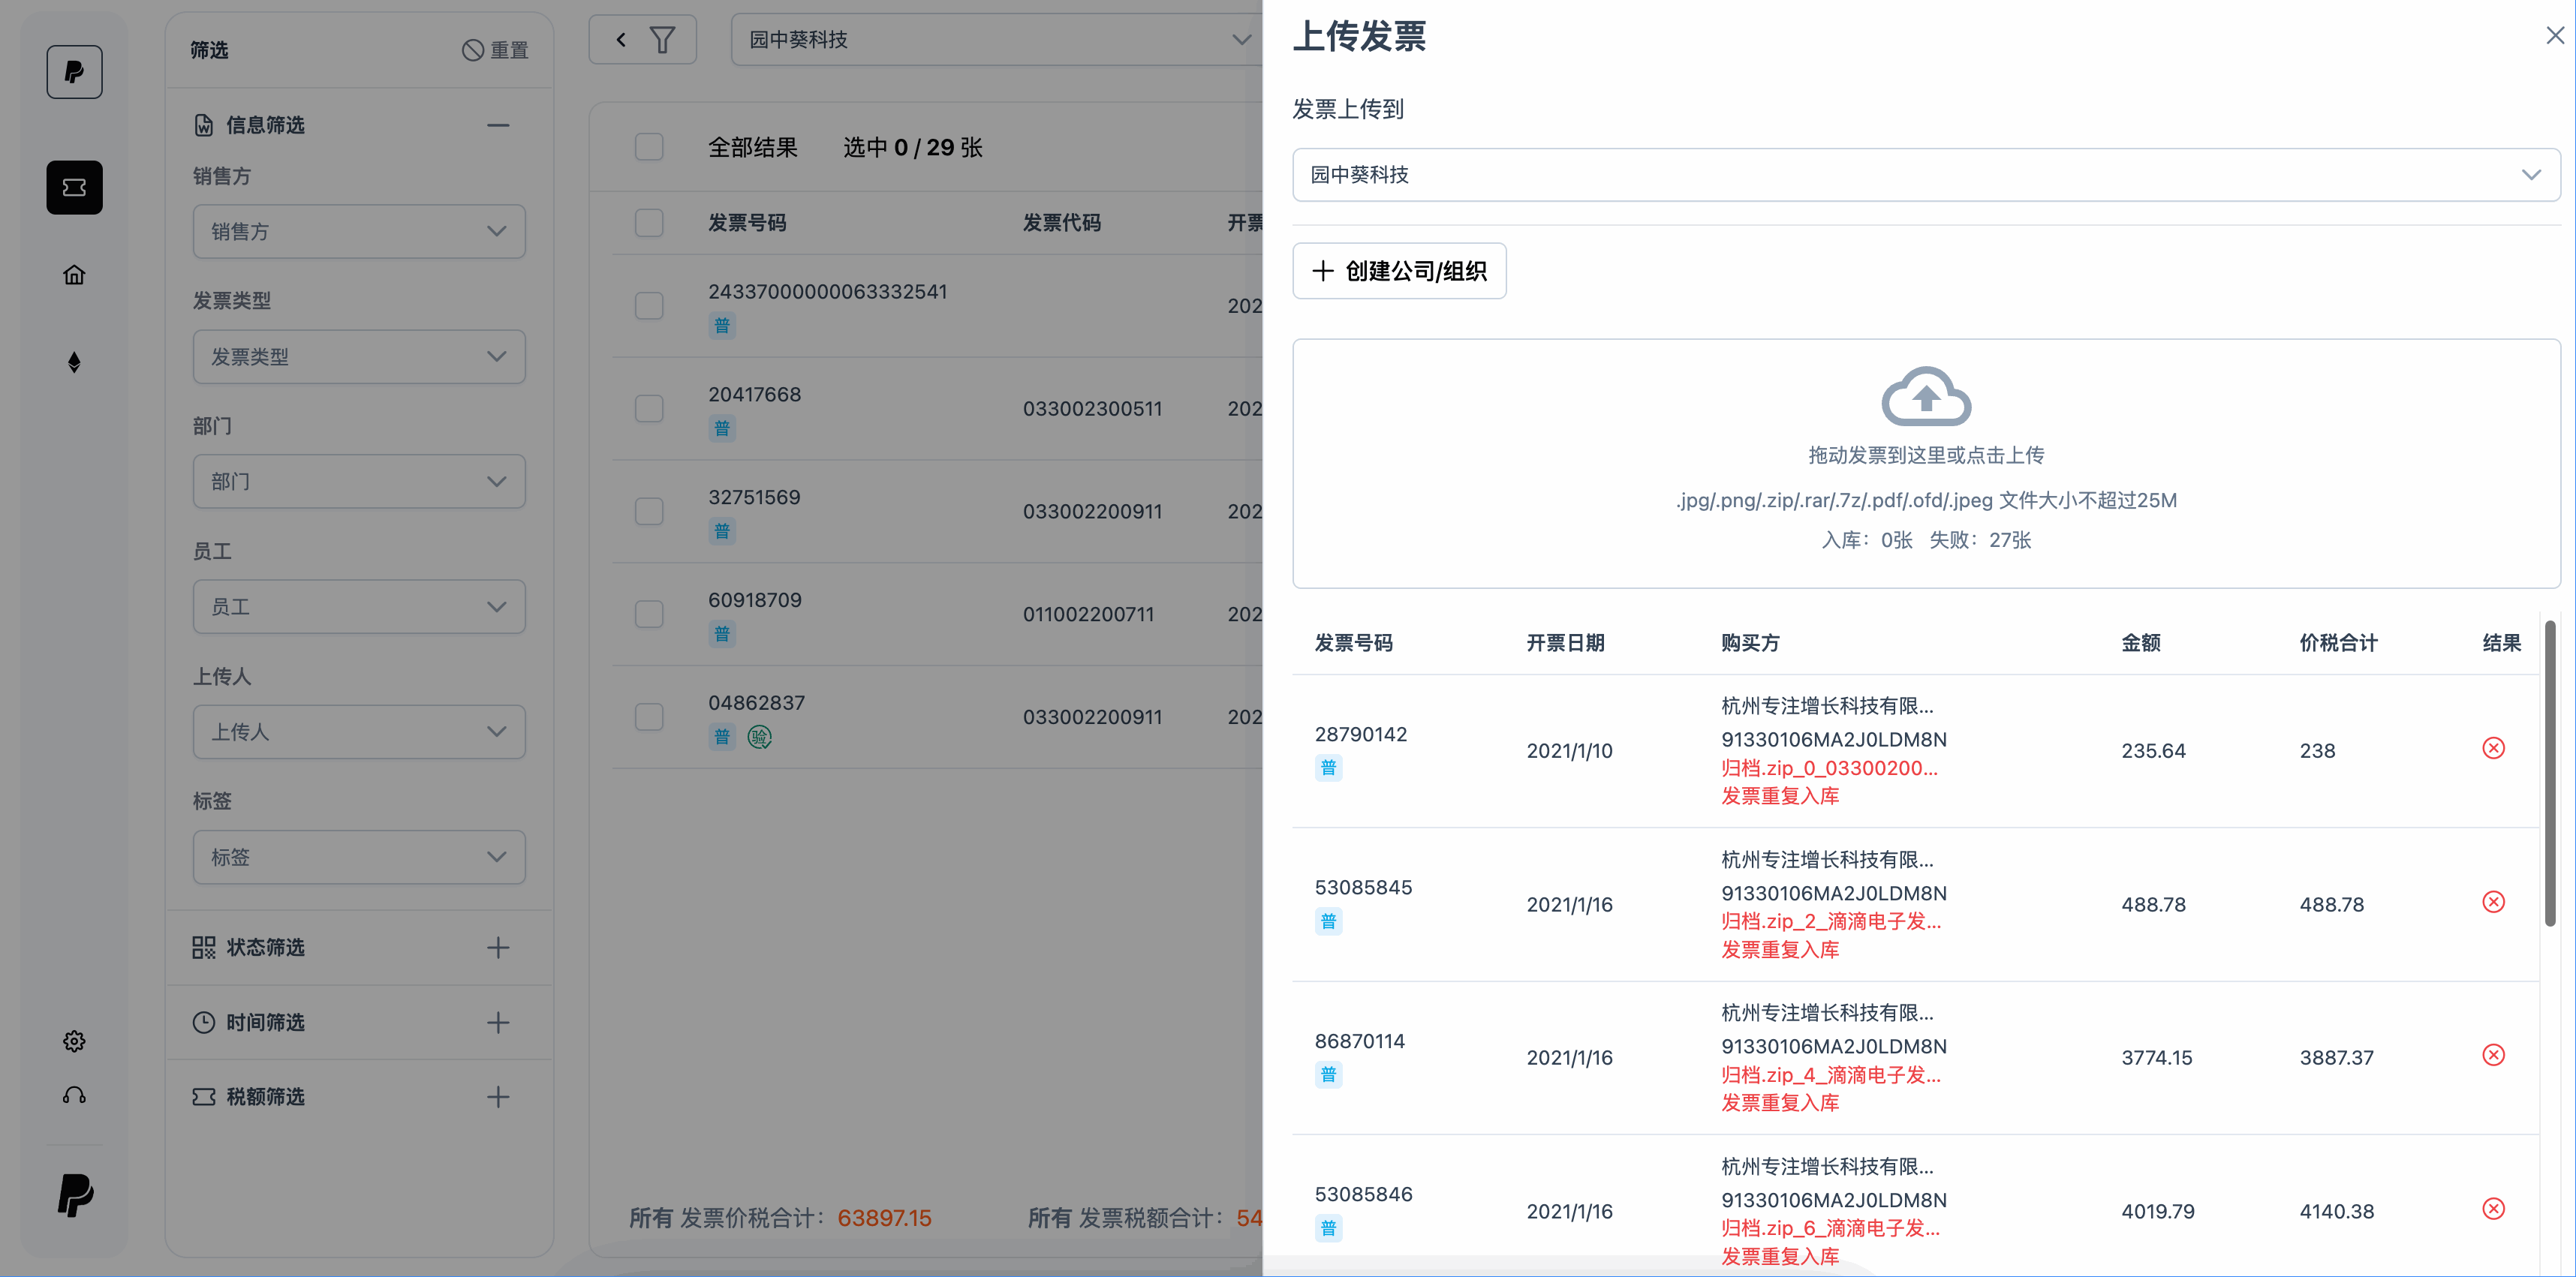Open the Ethereum diamond icon in sidebar
The height and width of the screenshot is (1277, 2576).
[x=74, y=362]
